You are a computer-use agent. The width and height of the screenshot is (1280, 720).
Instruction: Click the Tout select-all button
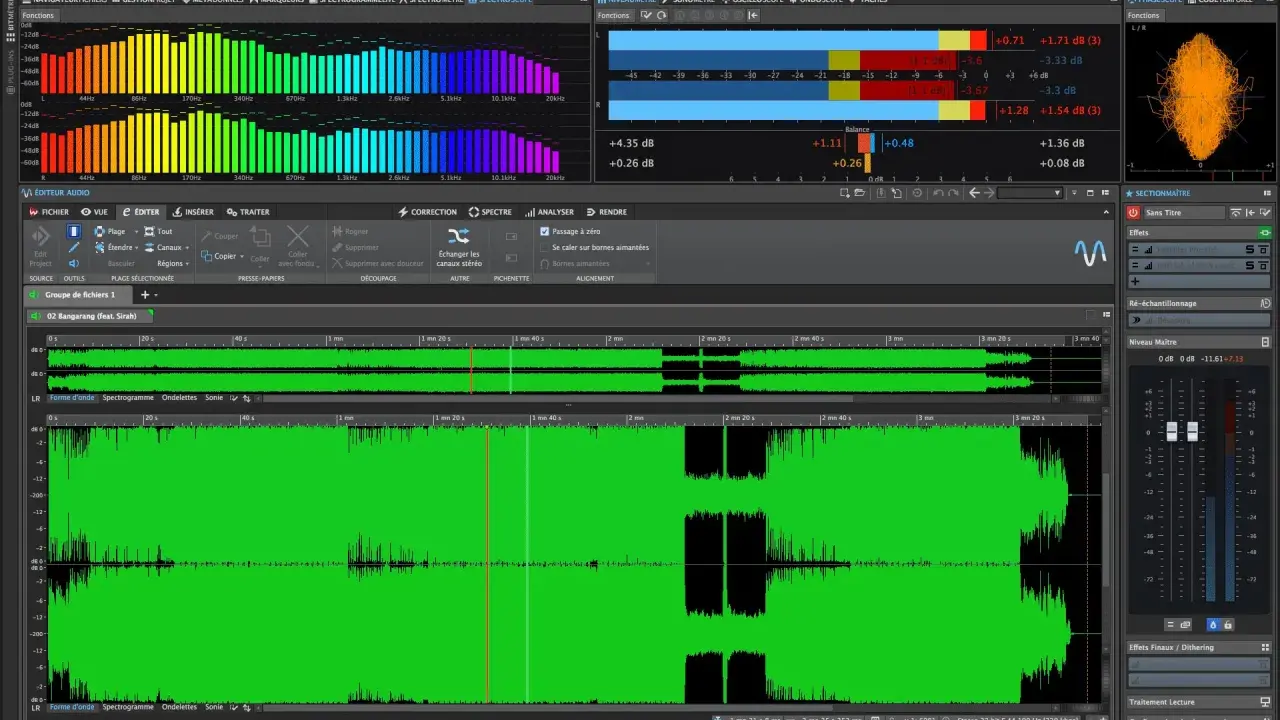(158, 231)
